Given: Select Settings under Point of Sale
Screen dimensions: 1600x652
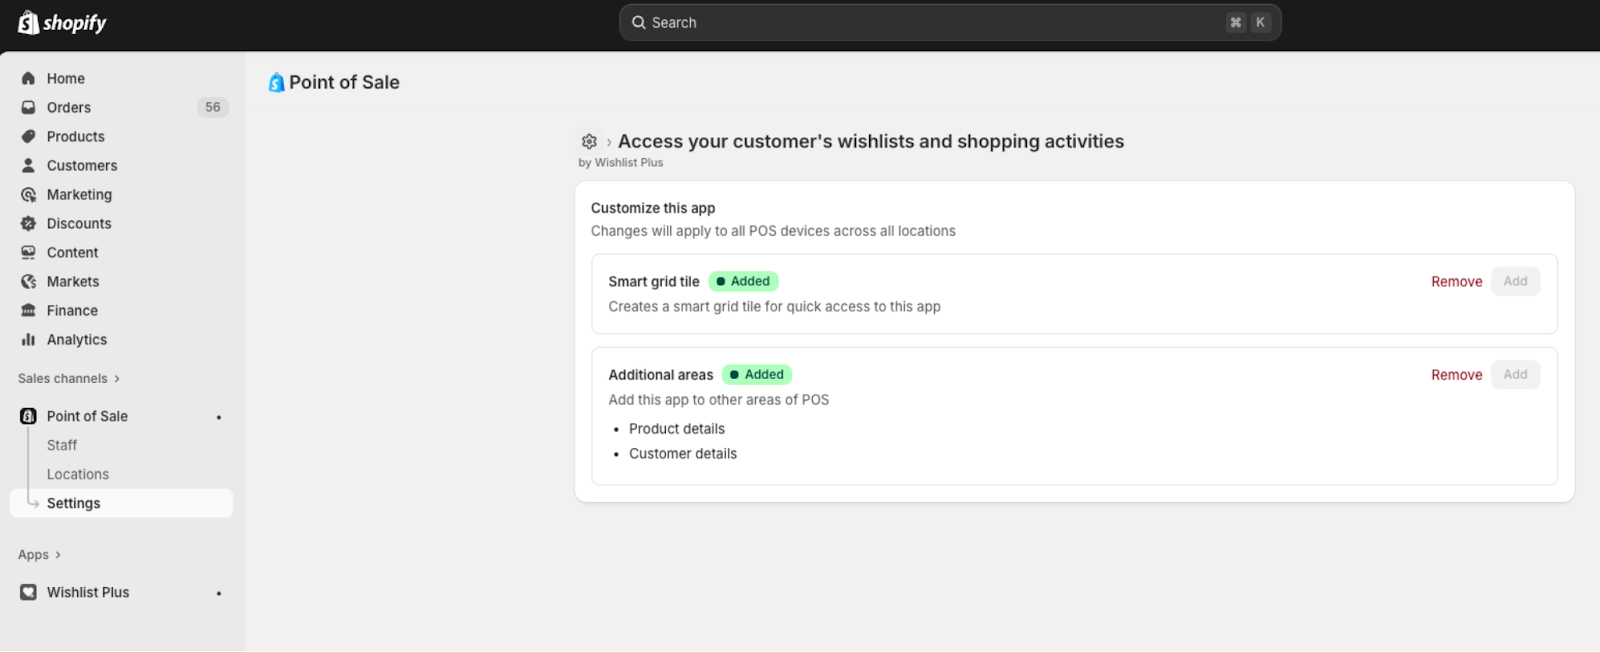Looking at the screenshot, I should click(x=121, y=503).
